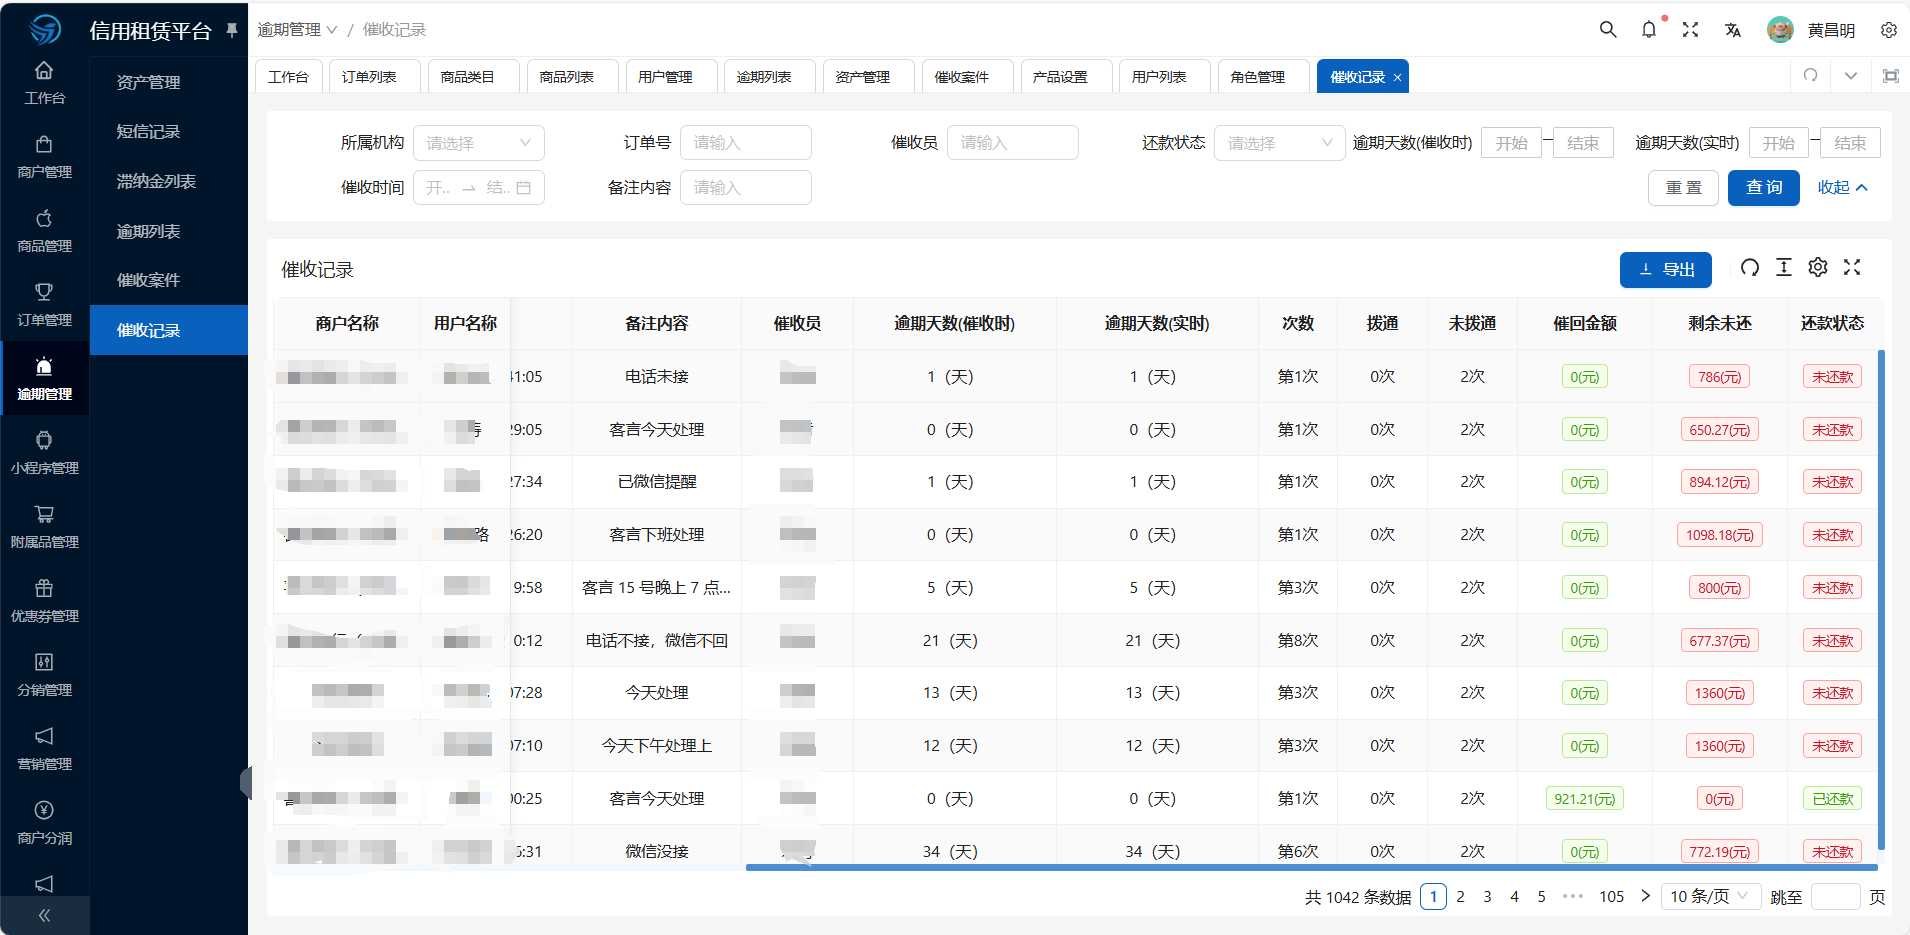Open 分销管理 in the sidebar
This screenshot has width=1910, height=935.
click(44, 675)
